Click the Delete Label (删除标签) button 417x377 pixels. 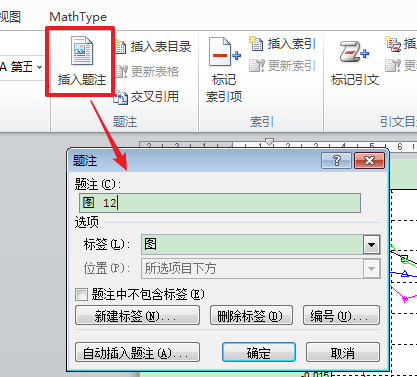coord(251,315)
